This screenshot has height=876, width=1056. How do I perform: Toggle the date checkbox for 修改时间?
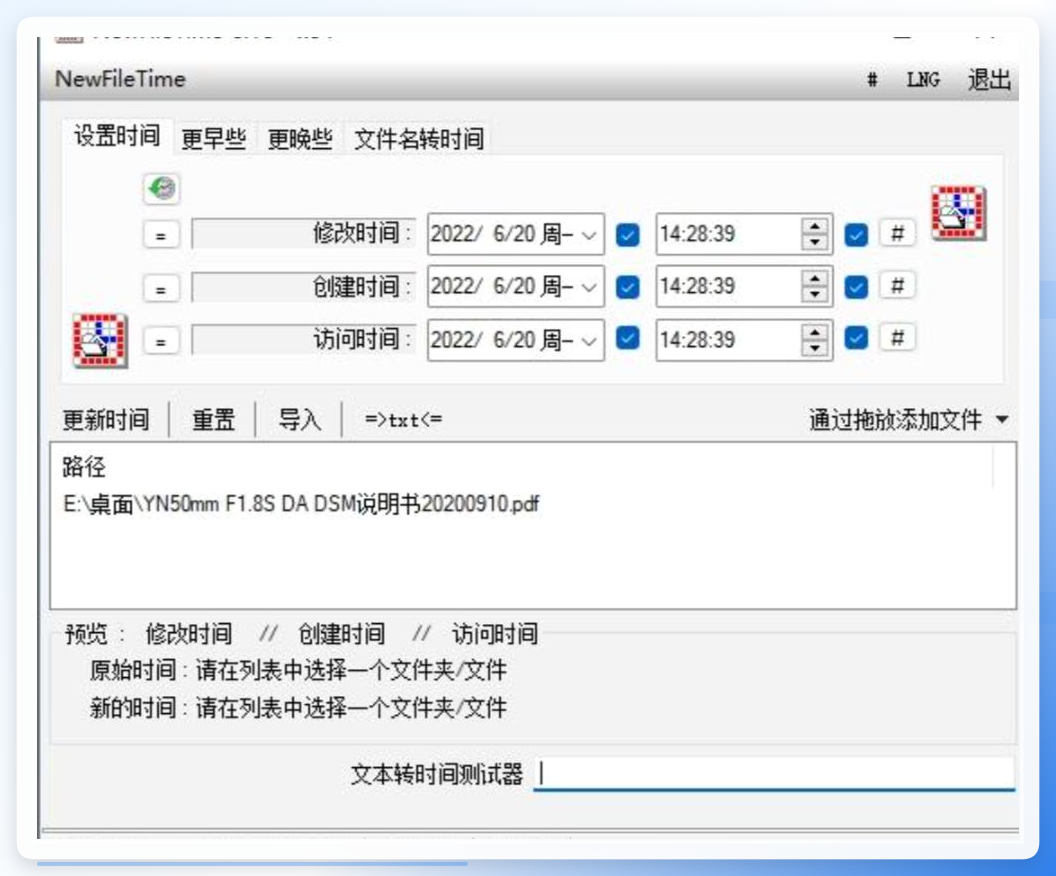click(628, 235)
